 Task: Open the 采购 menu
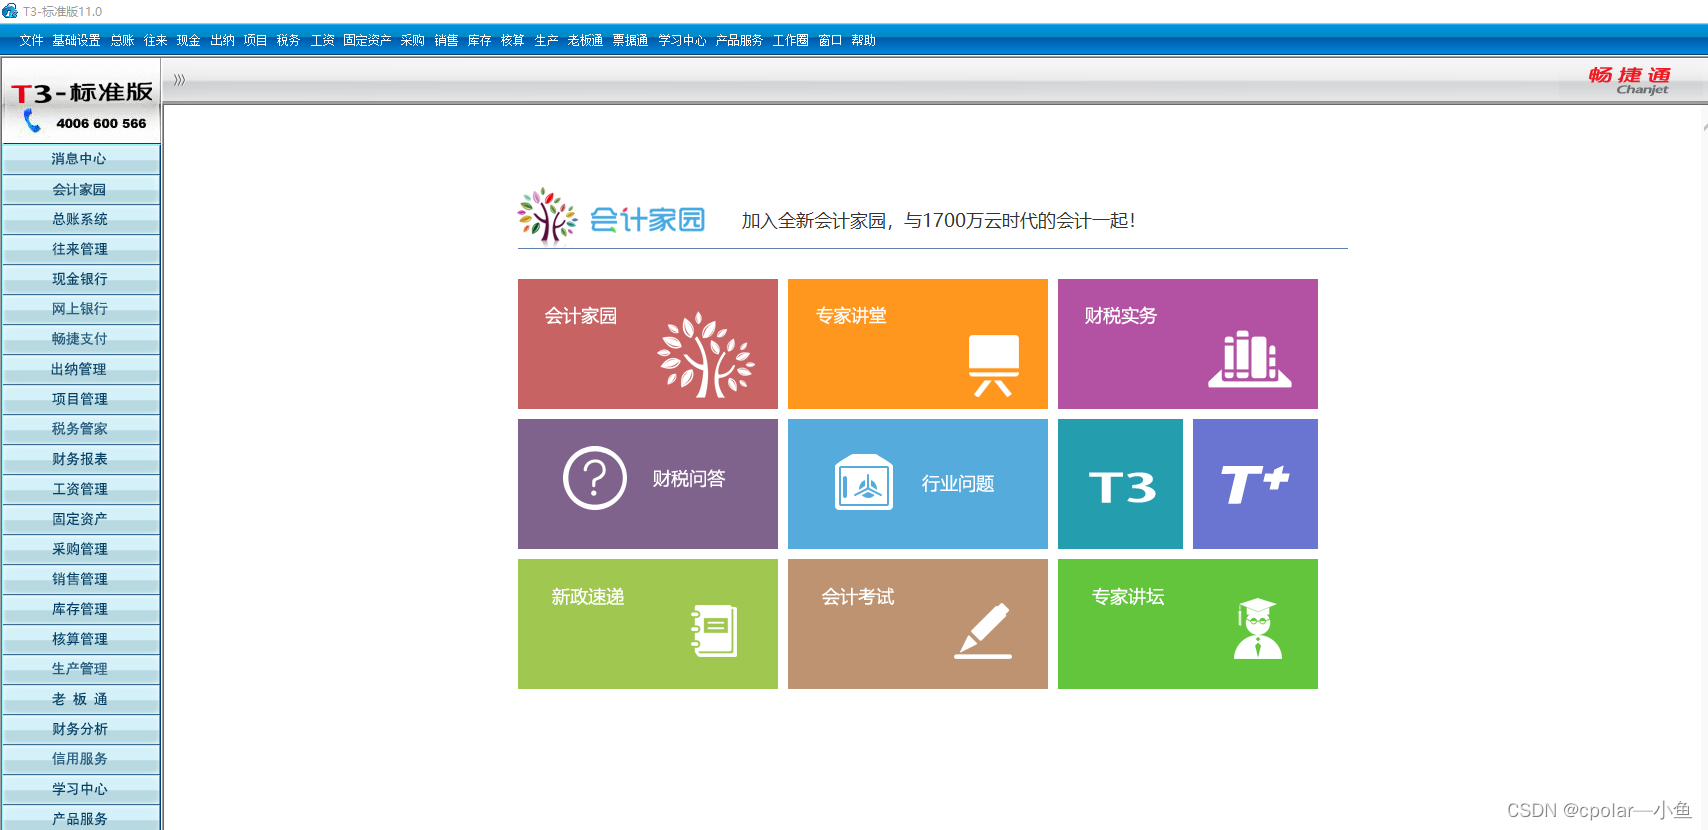tap(413, 40)
